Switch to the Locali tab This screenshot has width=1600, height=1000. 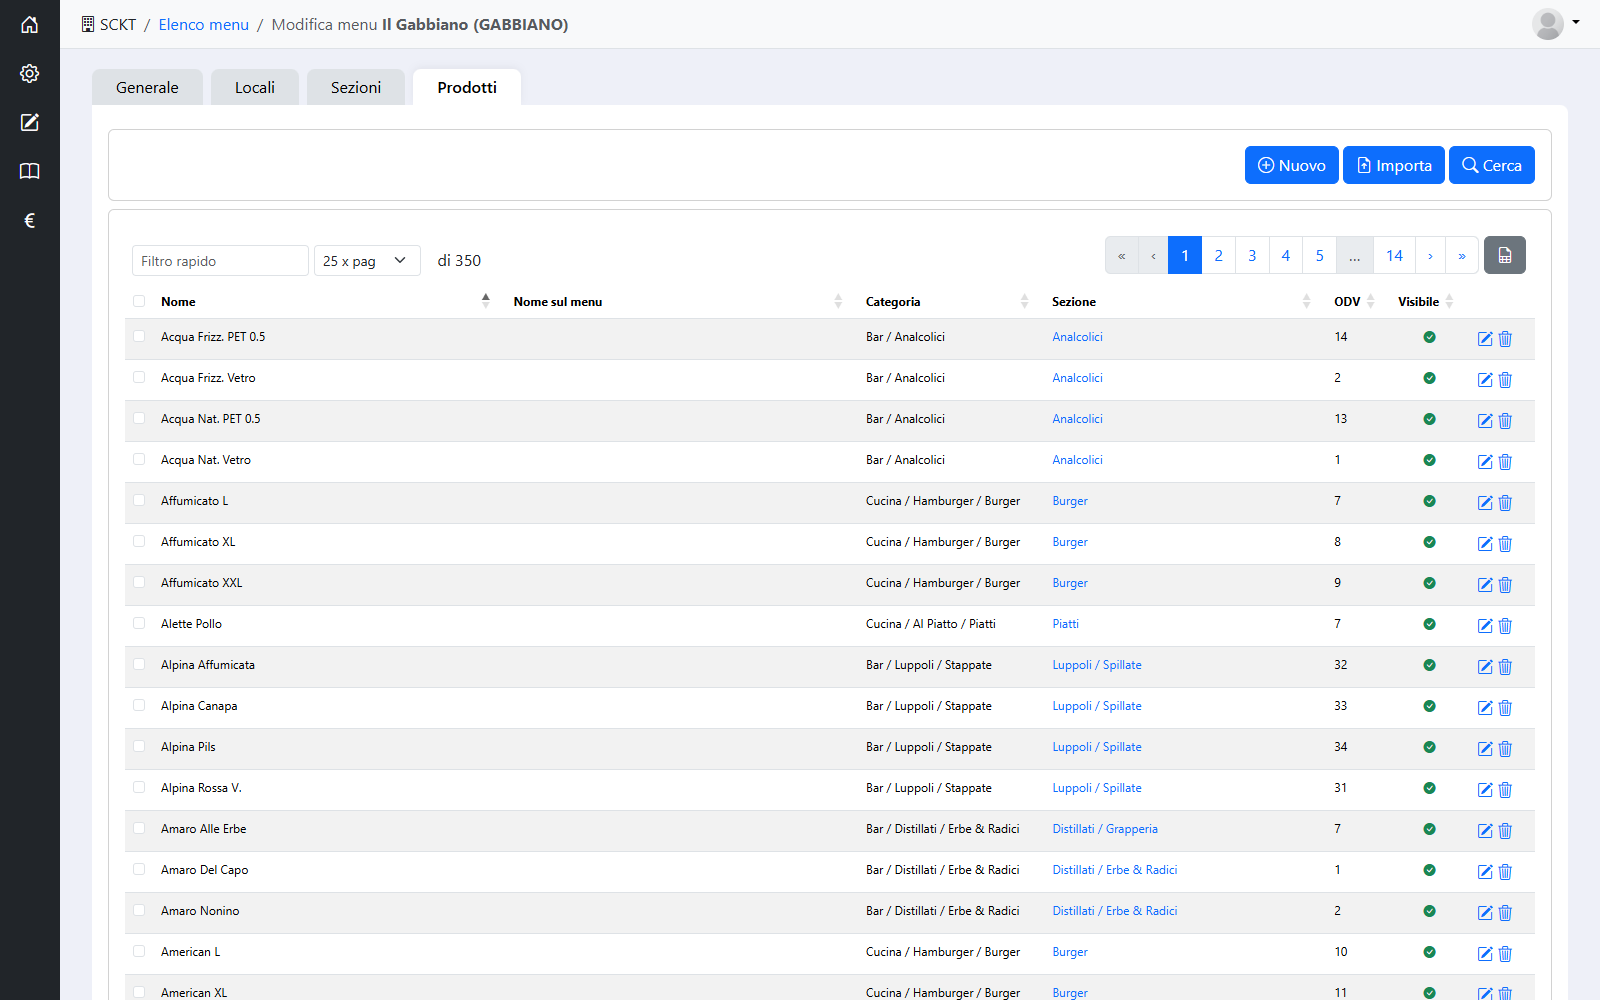[255, 87]
